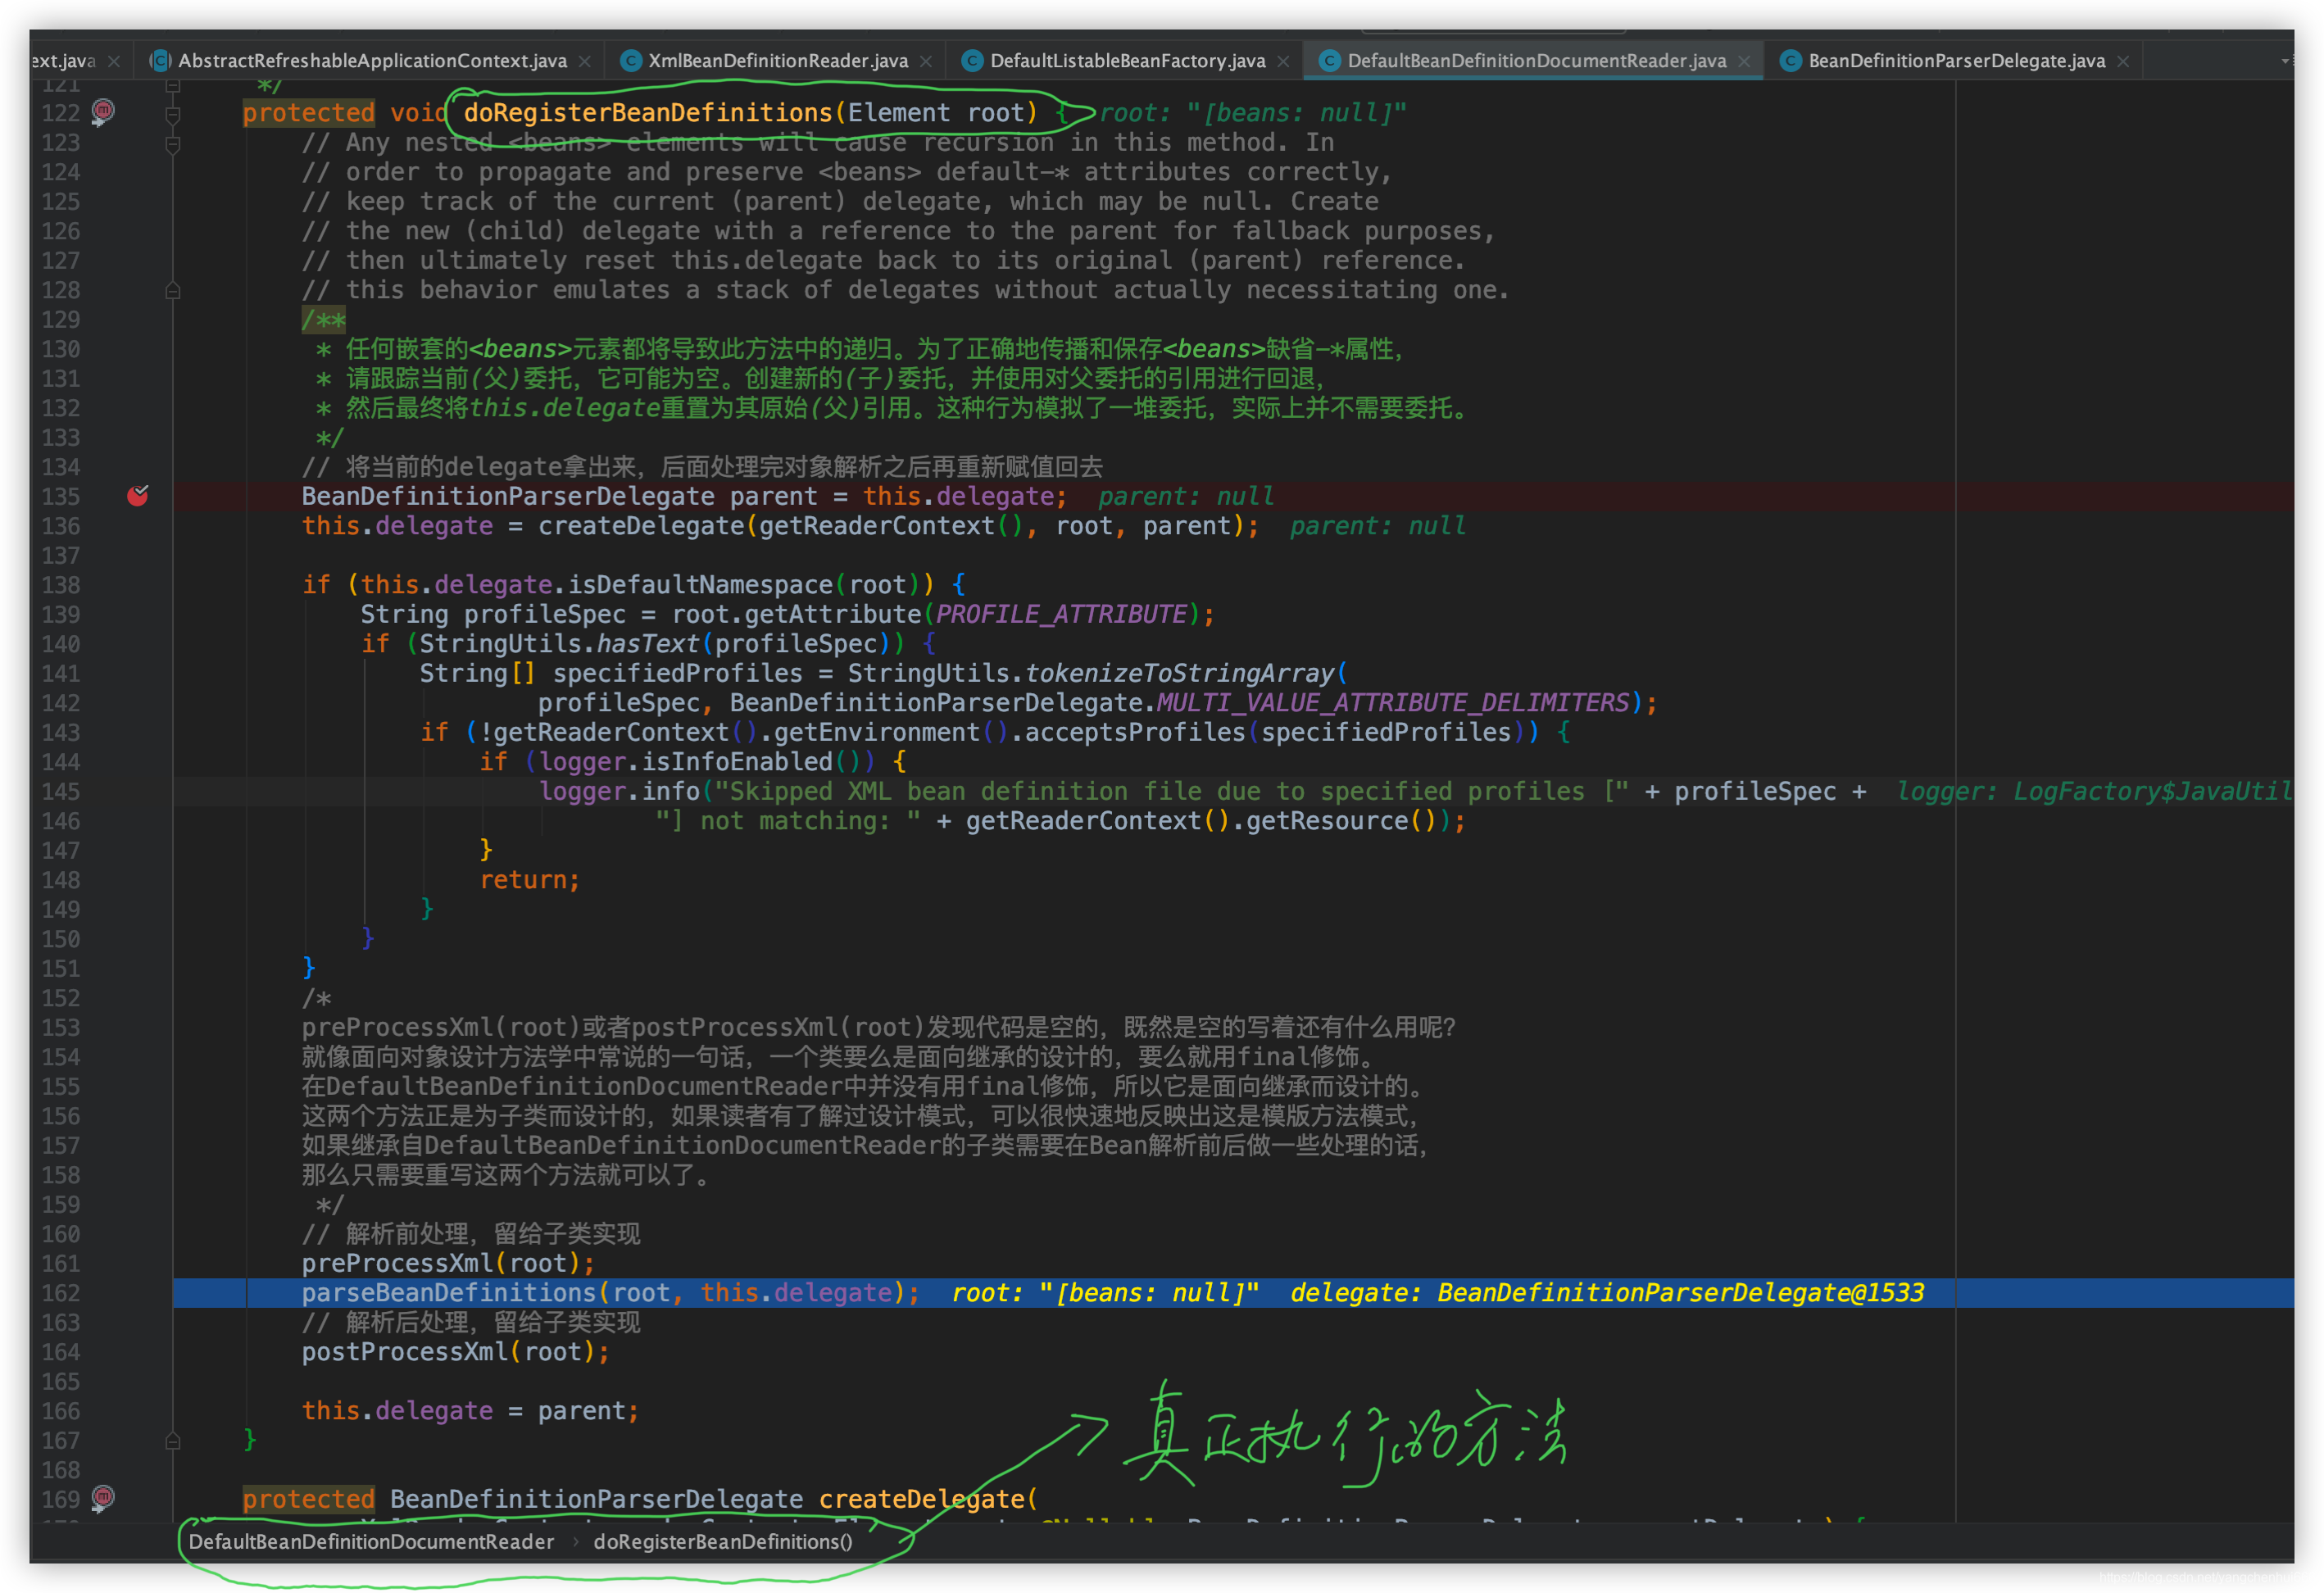Image resolution: width=2324 pixels, height=1593 pixels.
Task: Close the XmlBeanDefinitionReader.java tab
Action: tap(925, 60)
